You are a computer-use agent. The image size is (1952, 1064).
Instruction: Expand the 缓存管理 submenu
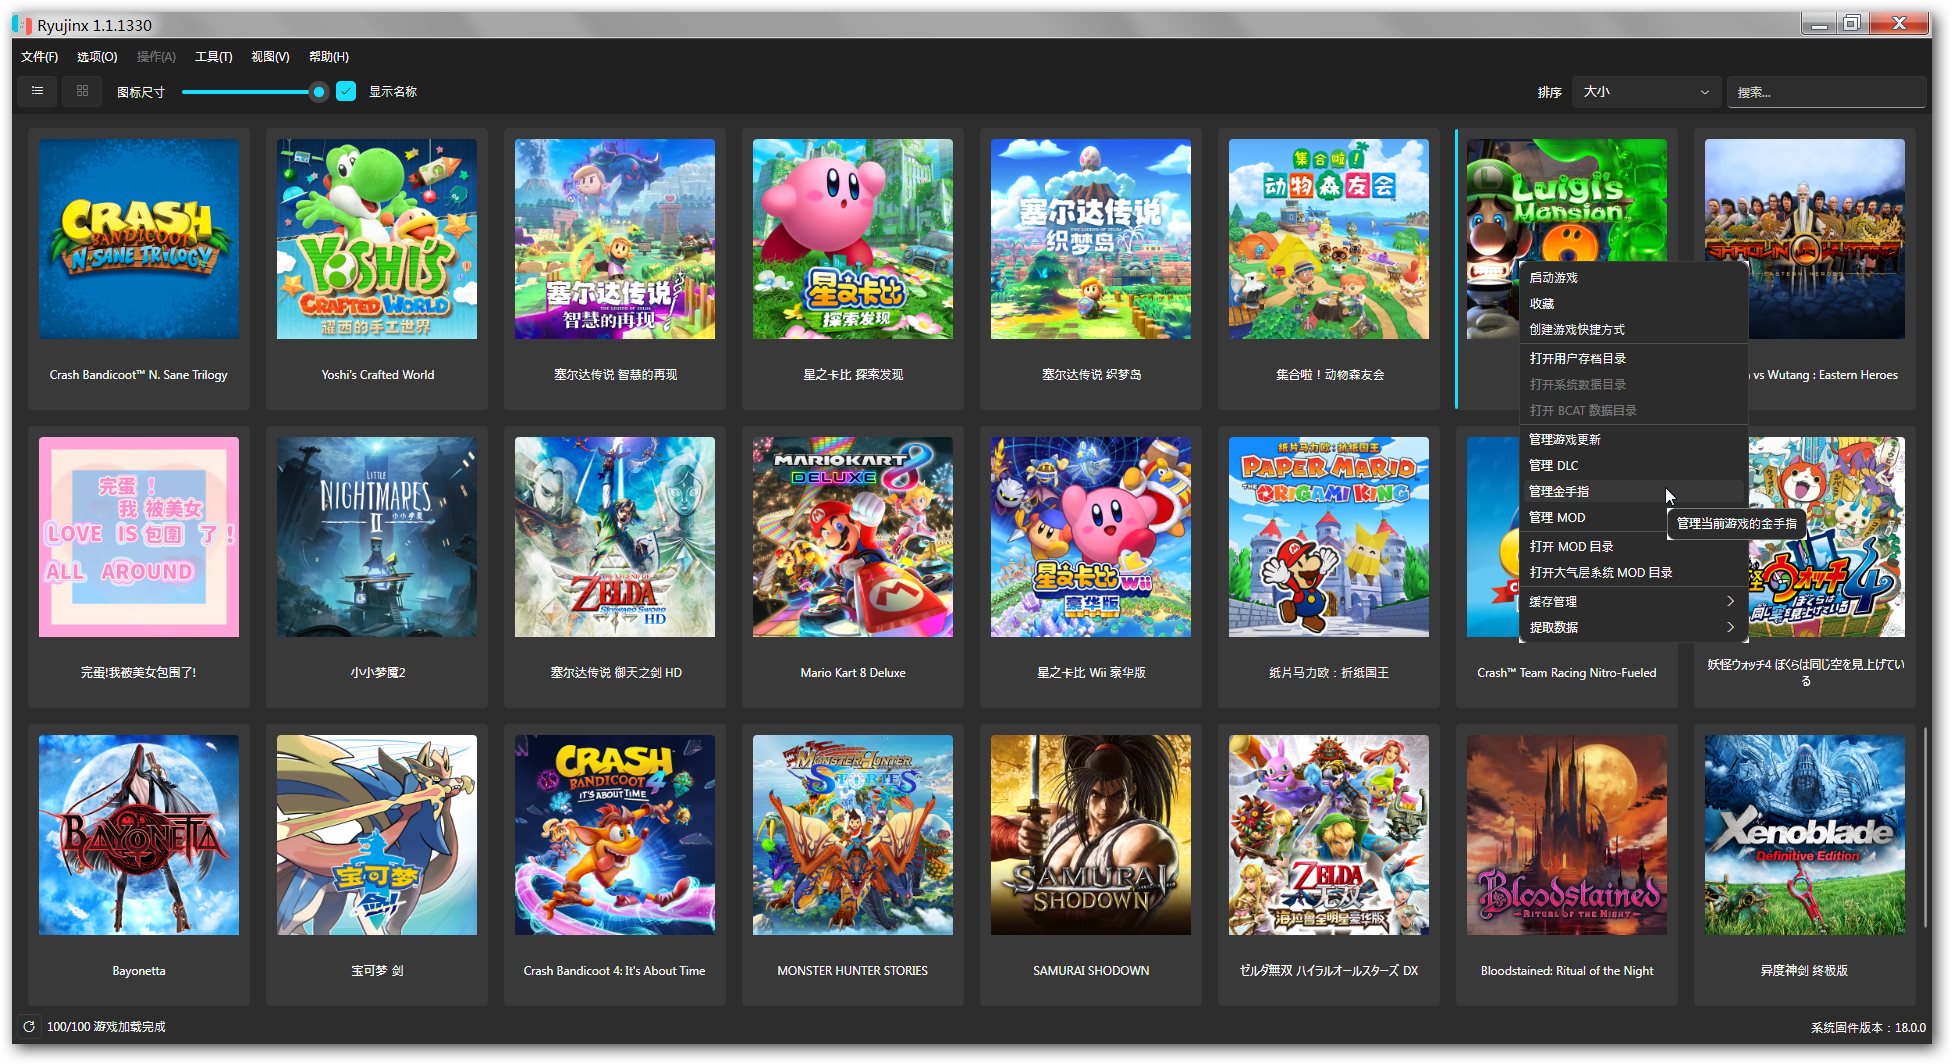(1633, 601)
